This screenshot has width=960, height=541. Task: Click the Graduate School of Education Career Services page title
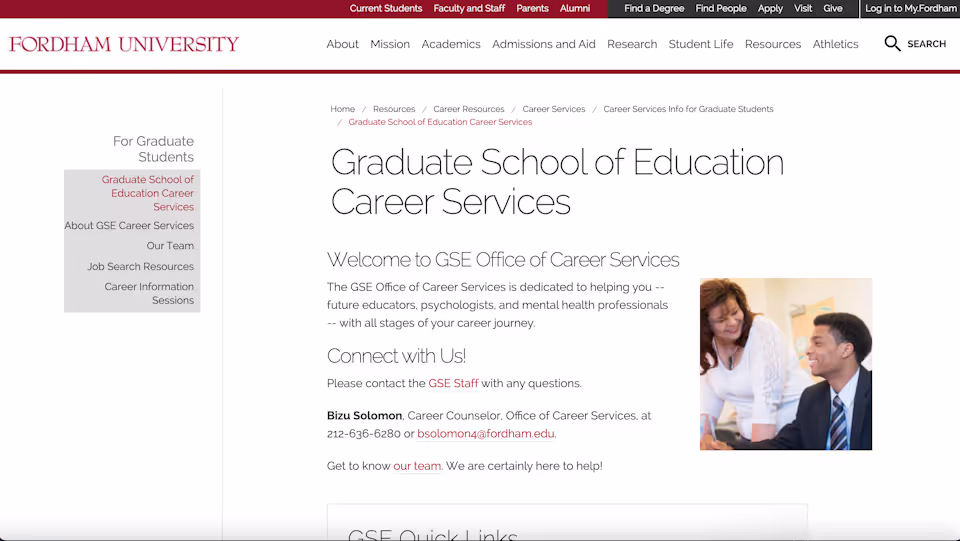tap(557, 182)
